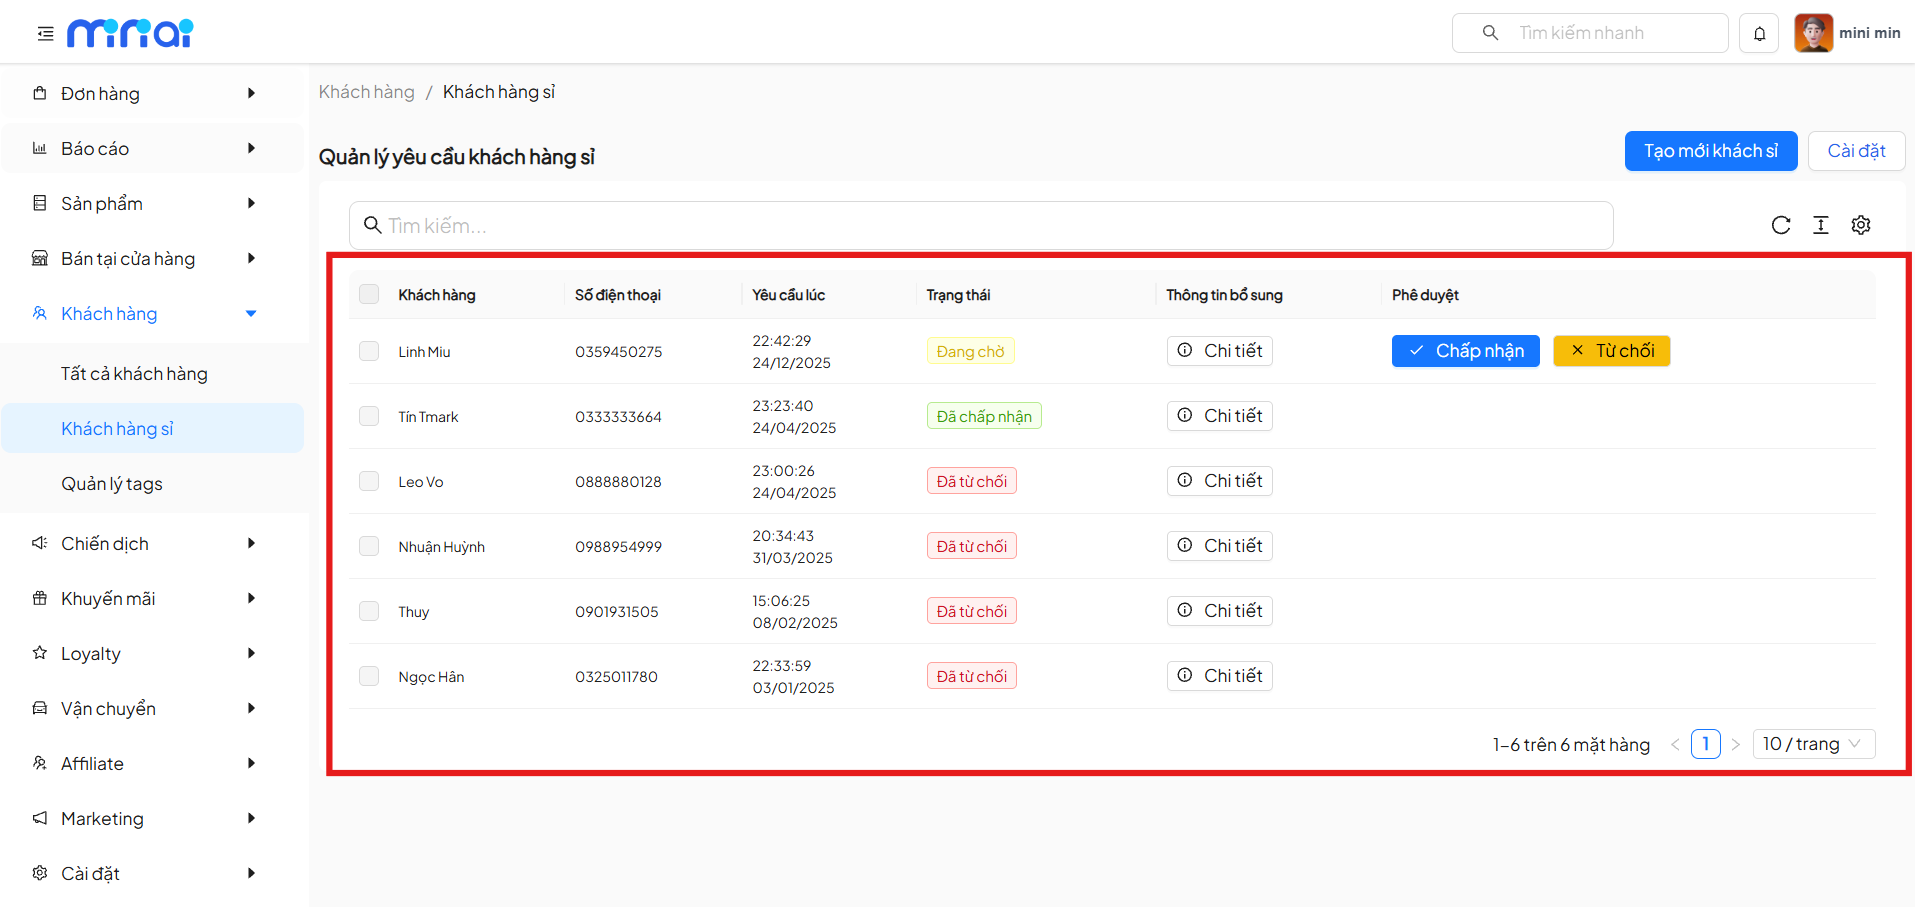This screenshot has height=907, width=1915.
Task: Go to Quản lý tags menu item
Action: pyautogui.click(x=112, y=484)
